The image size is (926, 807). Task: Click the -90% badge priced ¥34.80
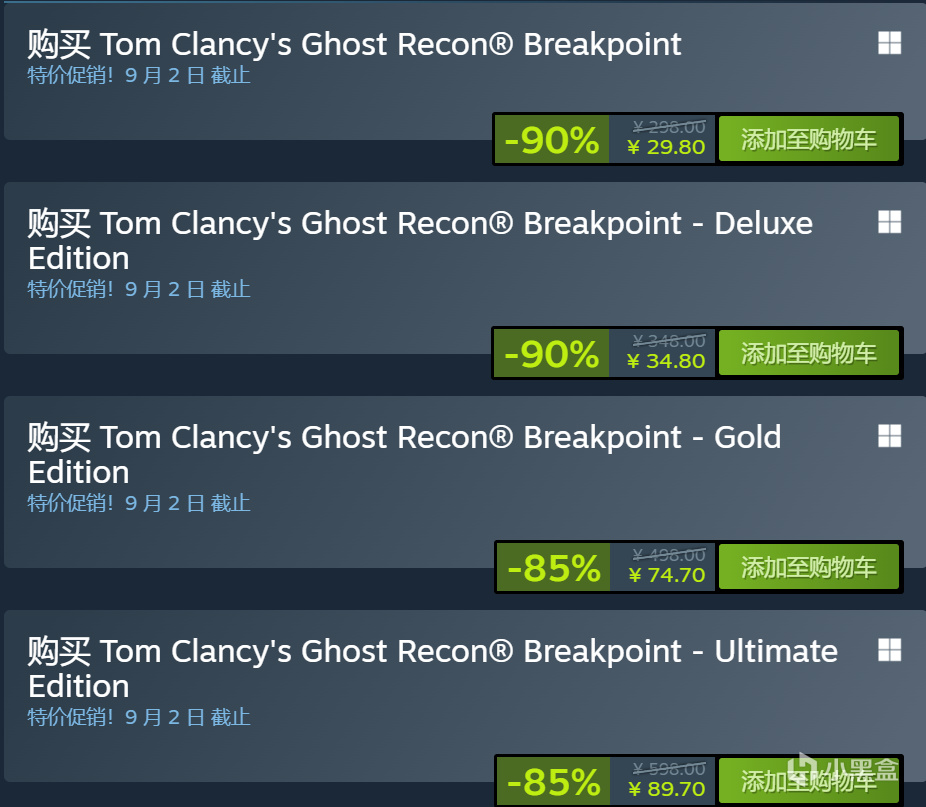pyautogui.click(x=552, y=353)
